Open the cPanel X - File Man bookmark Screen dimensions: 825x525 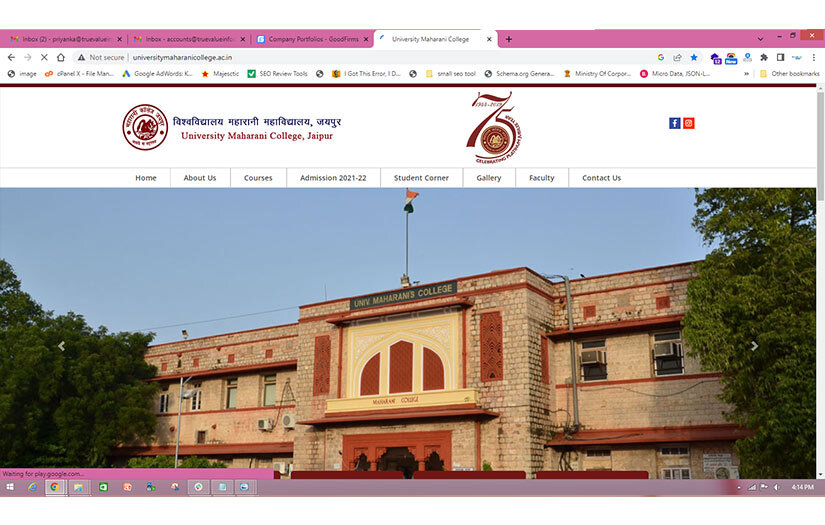(79, 74)
